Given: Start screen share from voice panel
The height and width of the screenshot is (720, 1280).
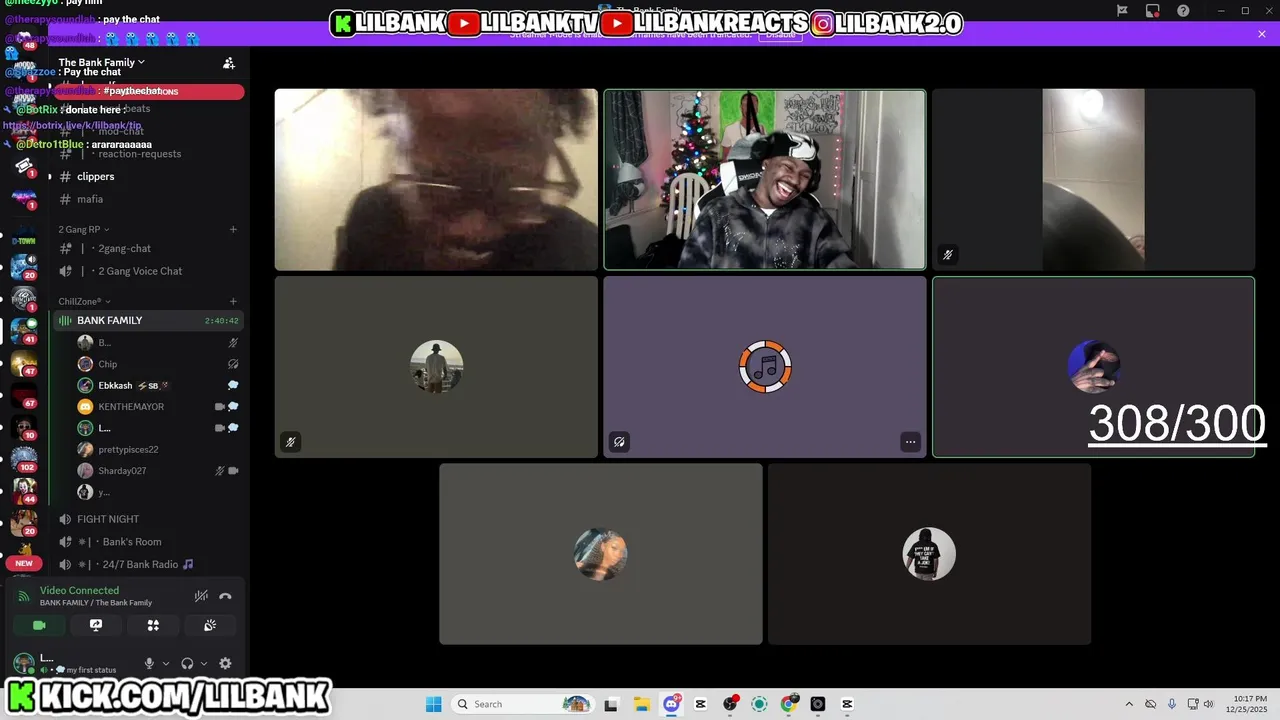Looking at the screenshot, I should click(x=96, y=625).
